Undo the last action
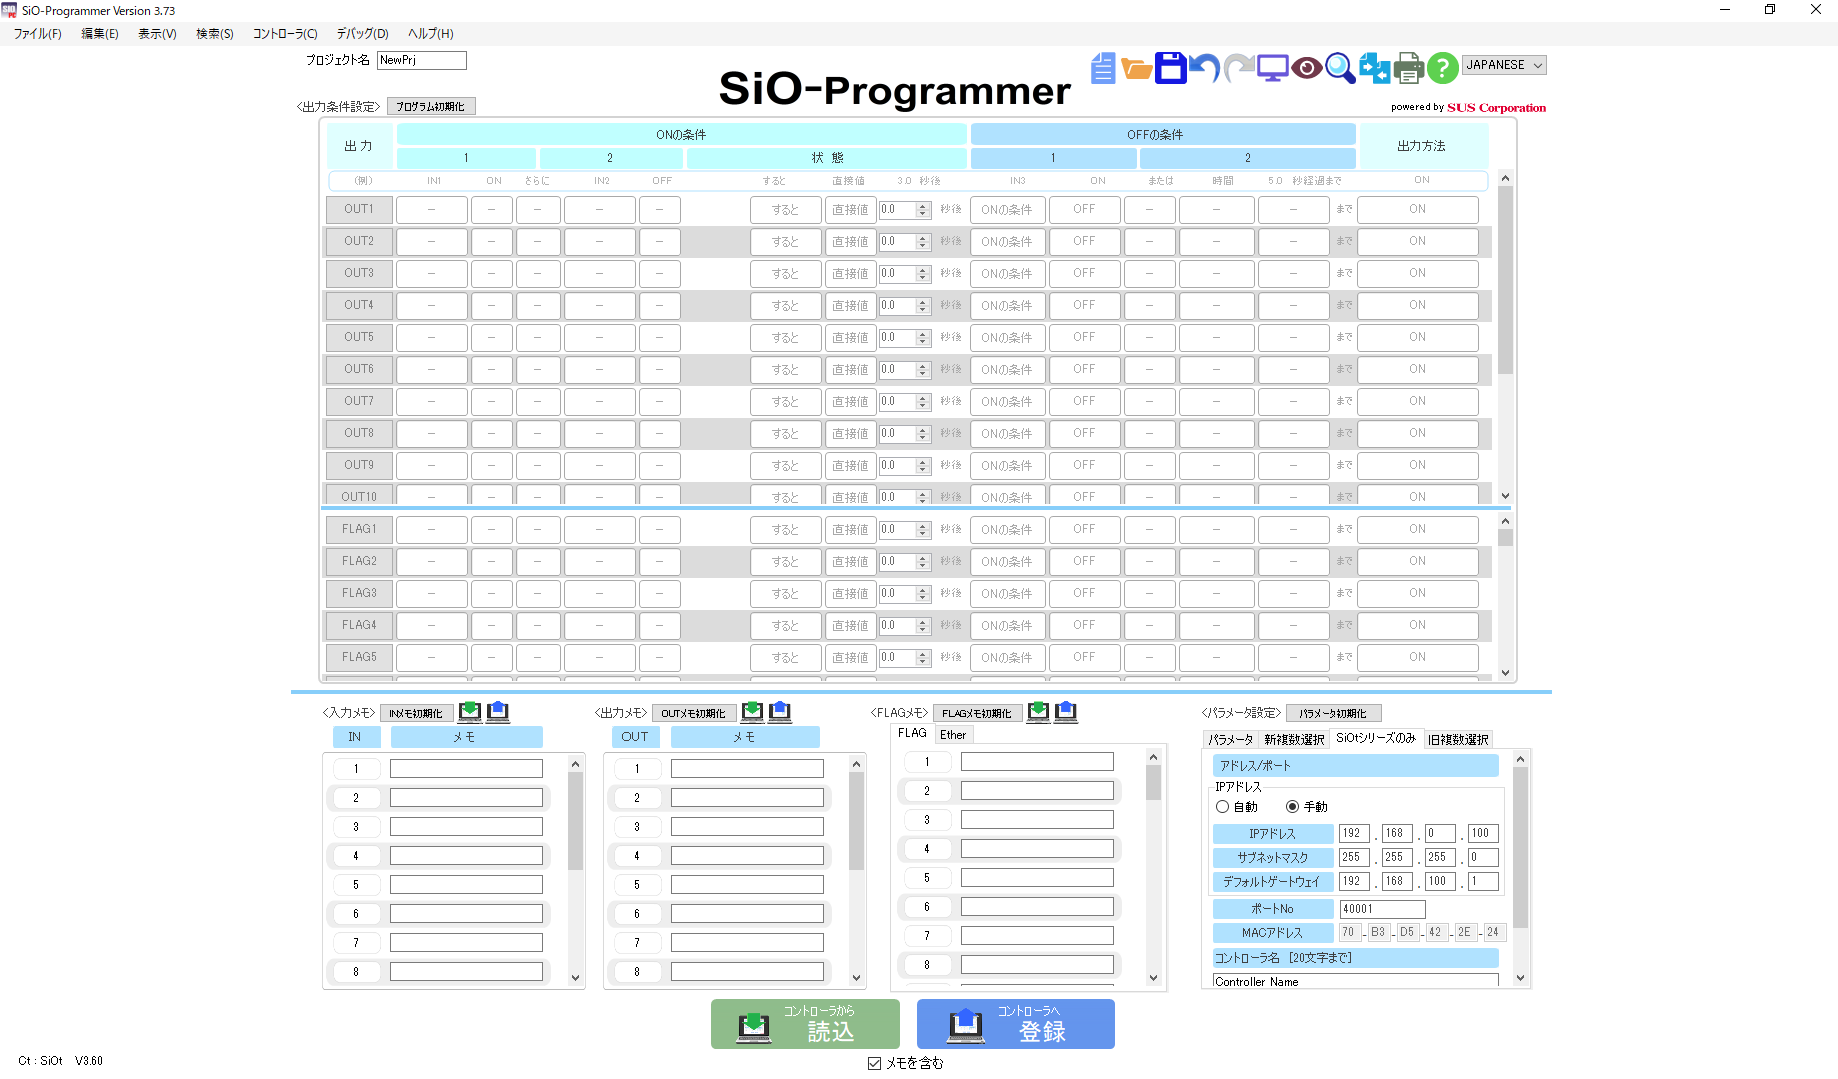1838x1079 pixels. pyautogui.click(x=1204, y=68)
